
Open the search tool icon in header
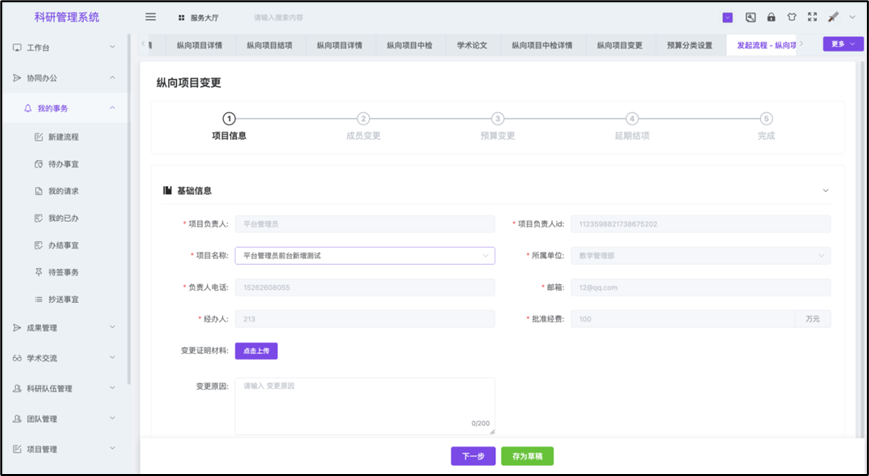pos(750,17)
